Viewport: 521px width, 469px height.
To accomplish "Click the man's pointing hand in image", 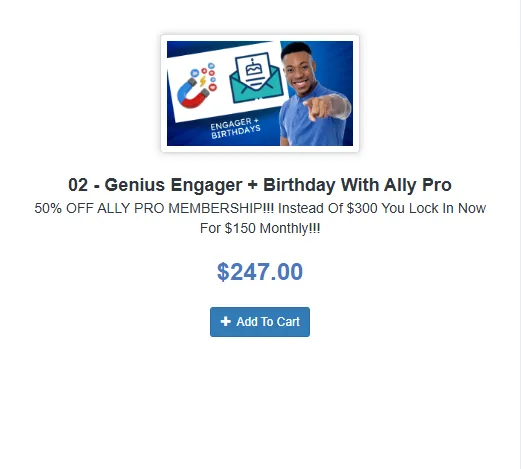I will (x=318, y=108).
